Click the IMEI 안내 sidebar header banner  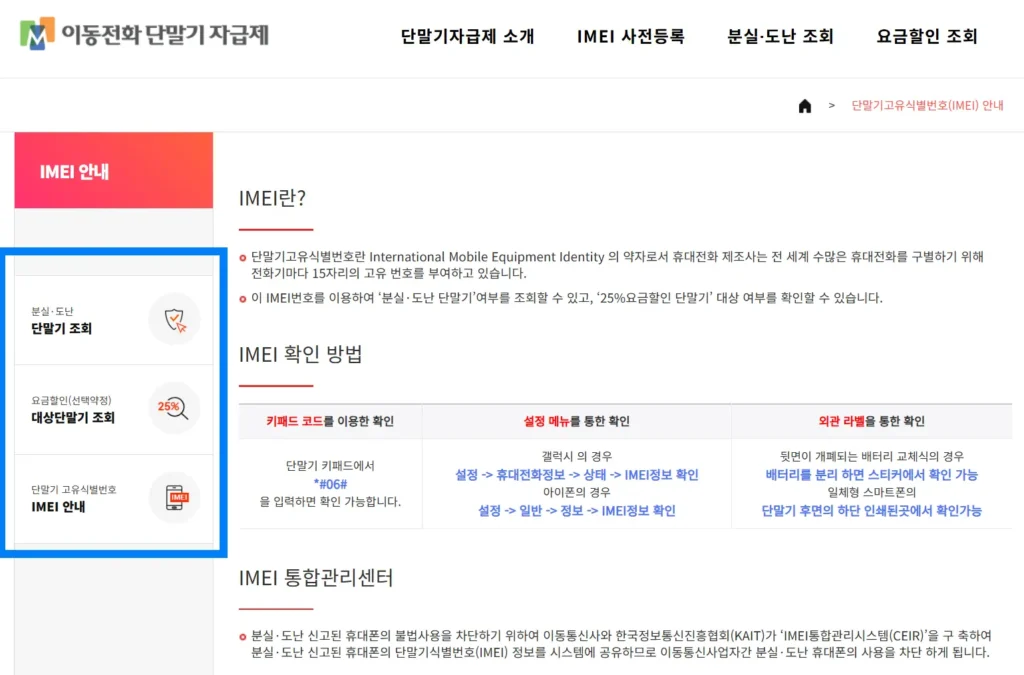114,170
